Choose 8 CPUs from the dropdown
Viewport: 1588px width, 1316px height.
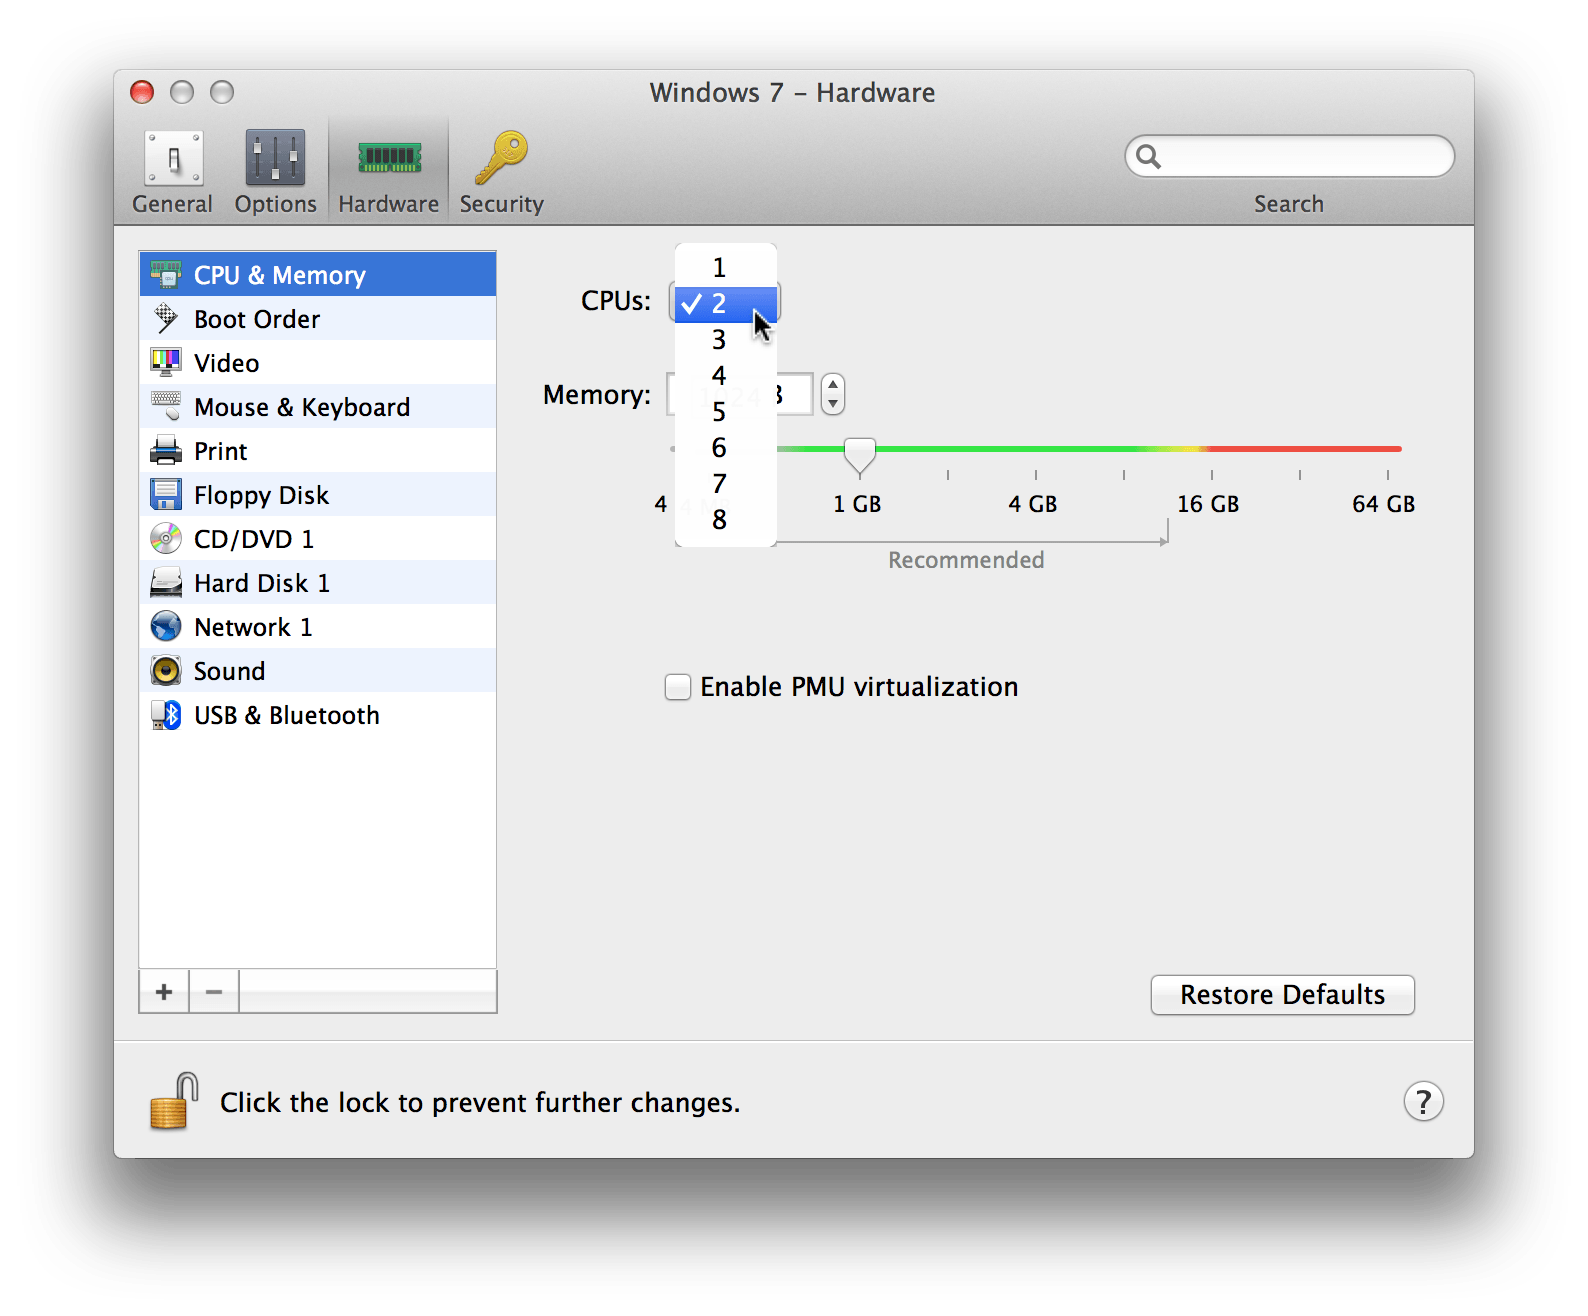726,519
